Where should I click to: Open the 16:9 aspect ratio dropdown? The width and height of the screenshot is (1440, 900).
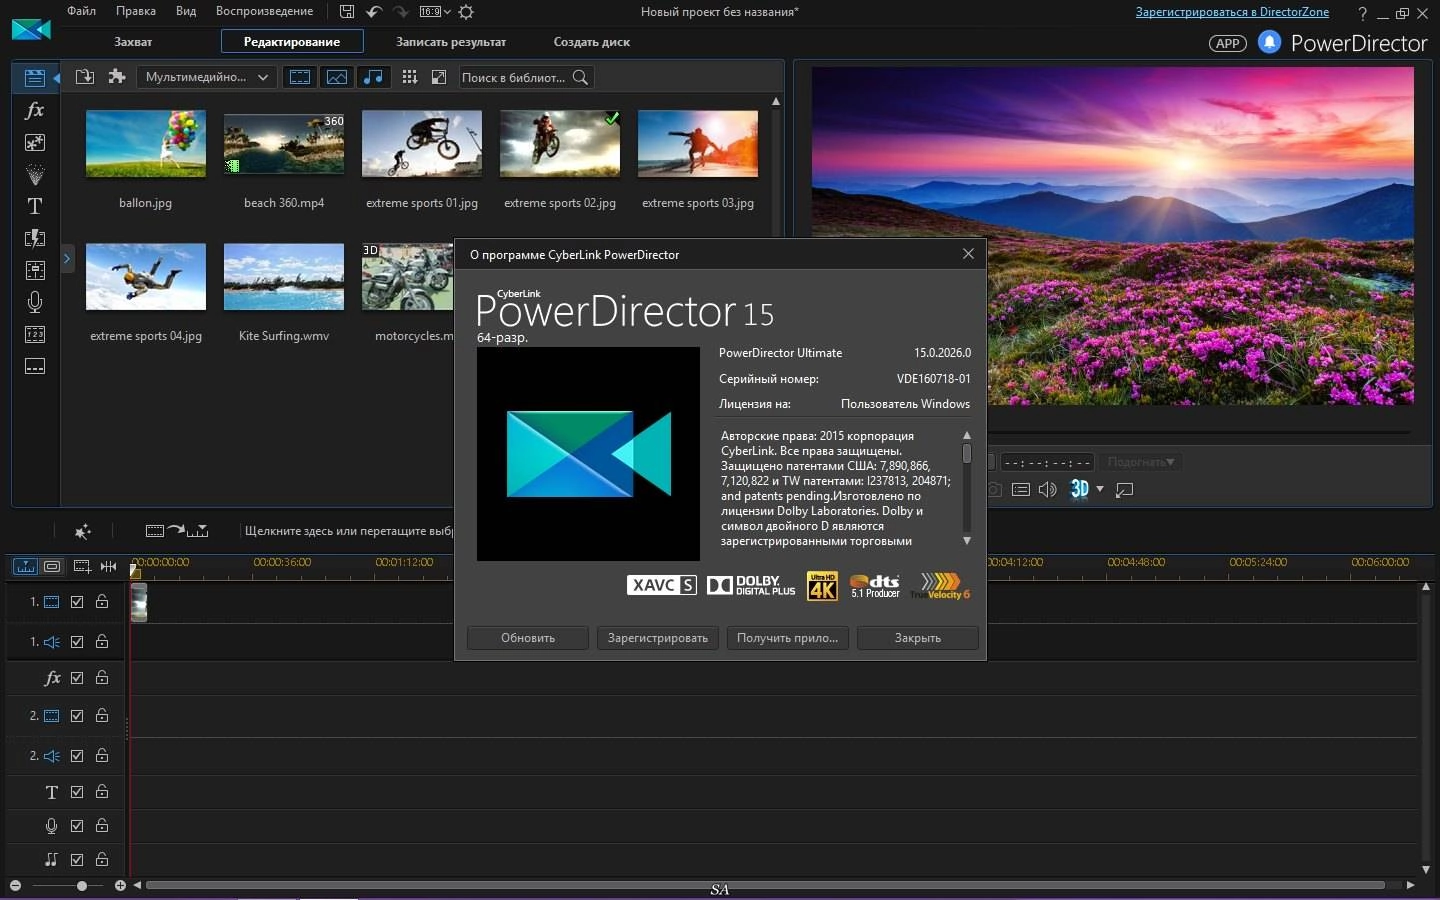coord(435,12)
